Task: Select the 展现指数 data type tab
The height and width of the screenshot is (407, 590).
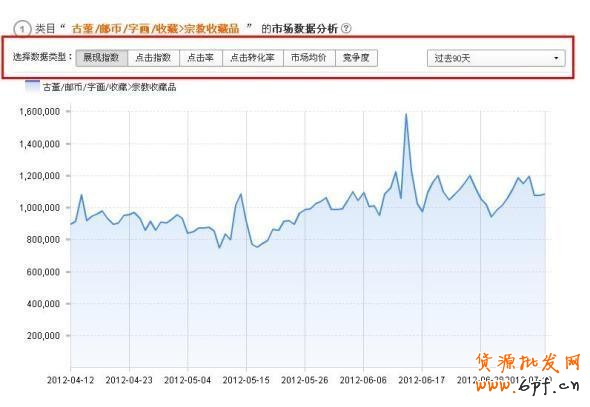Action: pyautogui.click(x=102, y=58)
